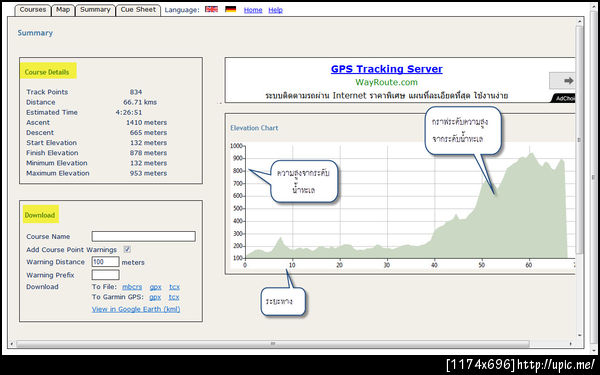Click the AdChoices badge
The width and height of the screenshot is (600, 375).
click(564, 98)
